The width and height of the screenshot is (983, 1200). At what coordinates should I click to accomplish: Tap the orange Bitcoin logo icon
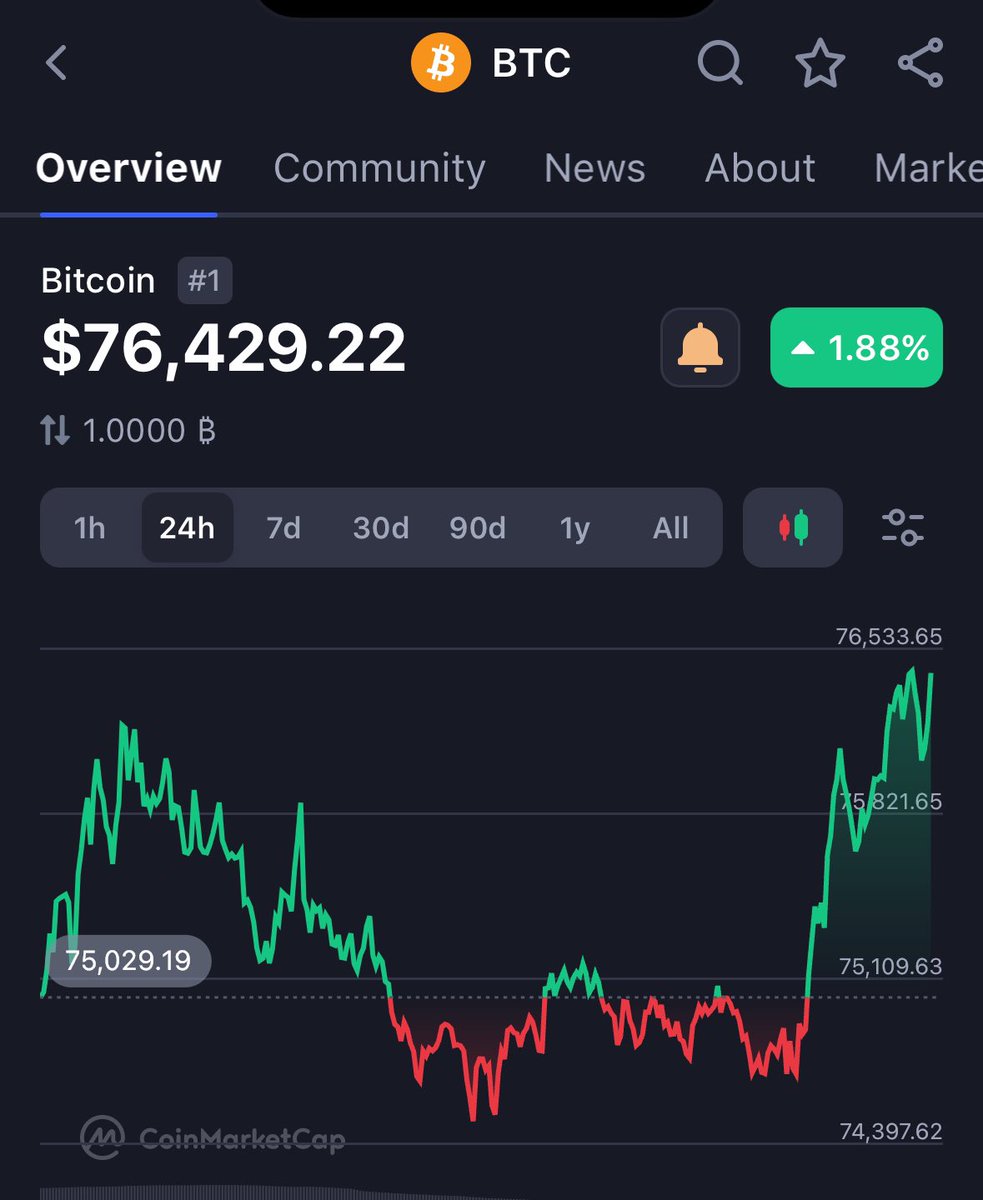(440, 64)
